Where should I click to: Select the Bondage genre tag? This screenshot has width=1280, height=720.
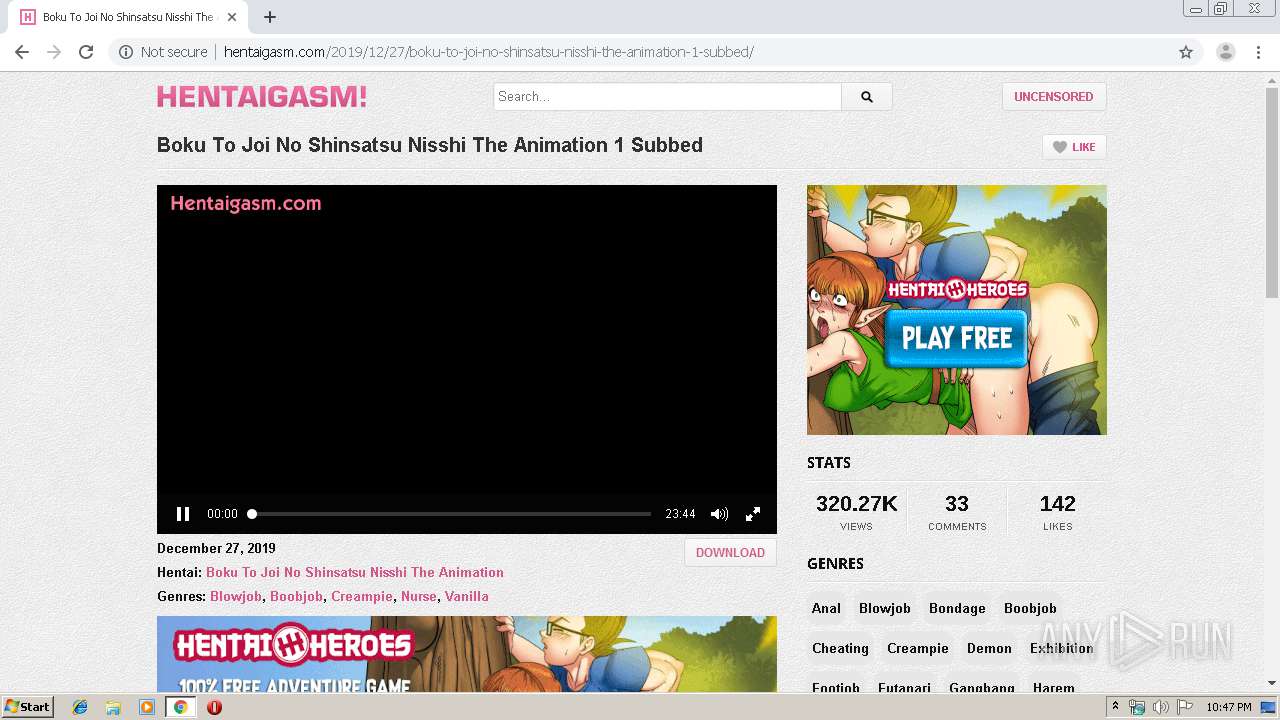pyautogui.click(x=957, y=608)
